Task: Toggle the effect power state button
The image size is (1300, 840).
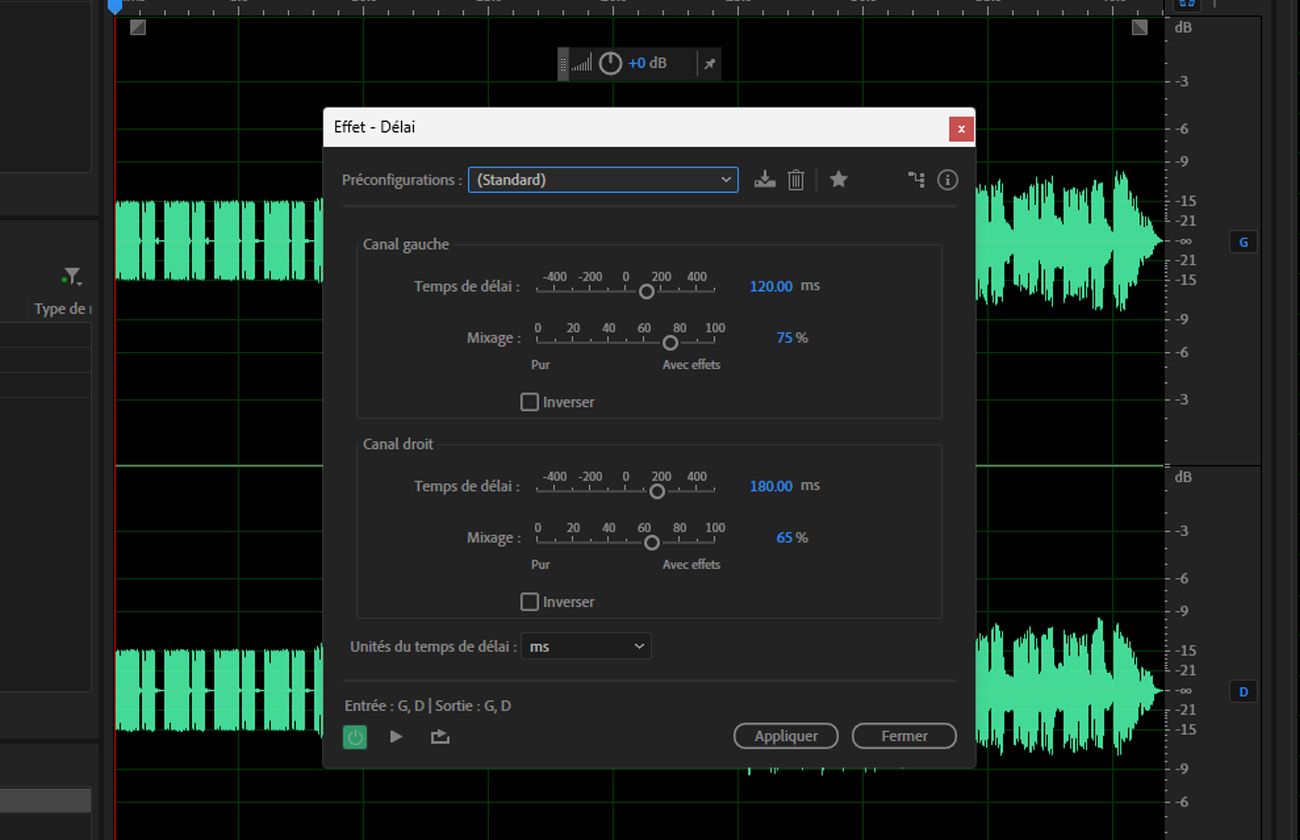Action: (355, 737)
